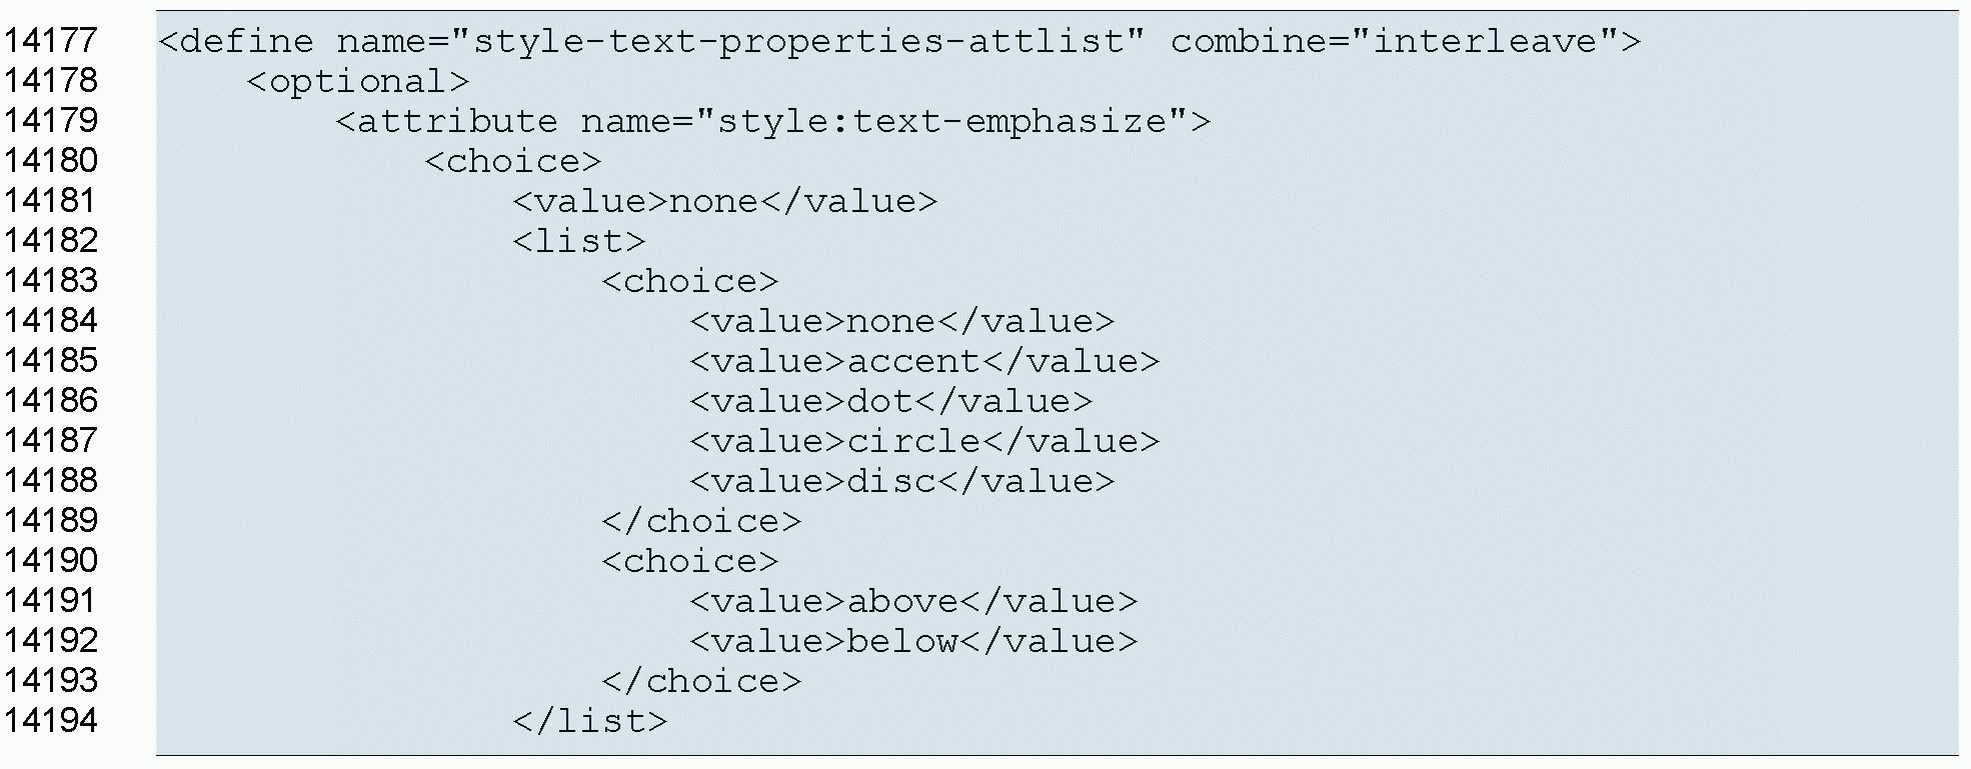
Task: Click line number 14181
Action: [51, 201]
